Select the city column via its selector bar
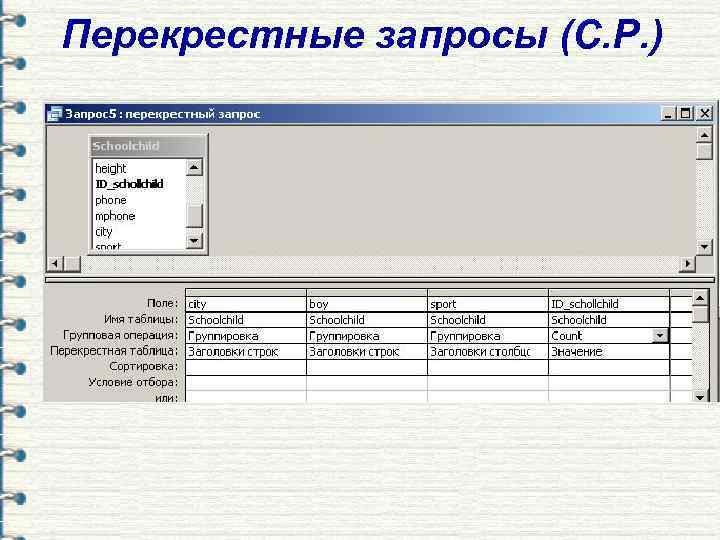This screenshot has height=540, width=720. tap(246, 292)
